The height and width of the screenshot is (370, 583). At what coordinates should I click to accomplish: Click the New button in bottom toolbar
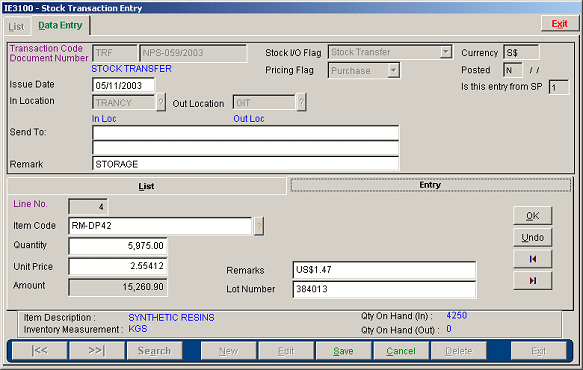click(x=228, y=351)
